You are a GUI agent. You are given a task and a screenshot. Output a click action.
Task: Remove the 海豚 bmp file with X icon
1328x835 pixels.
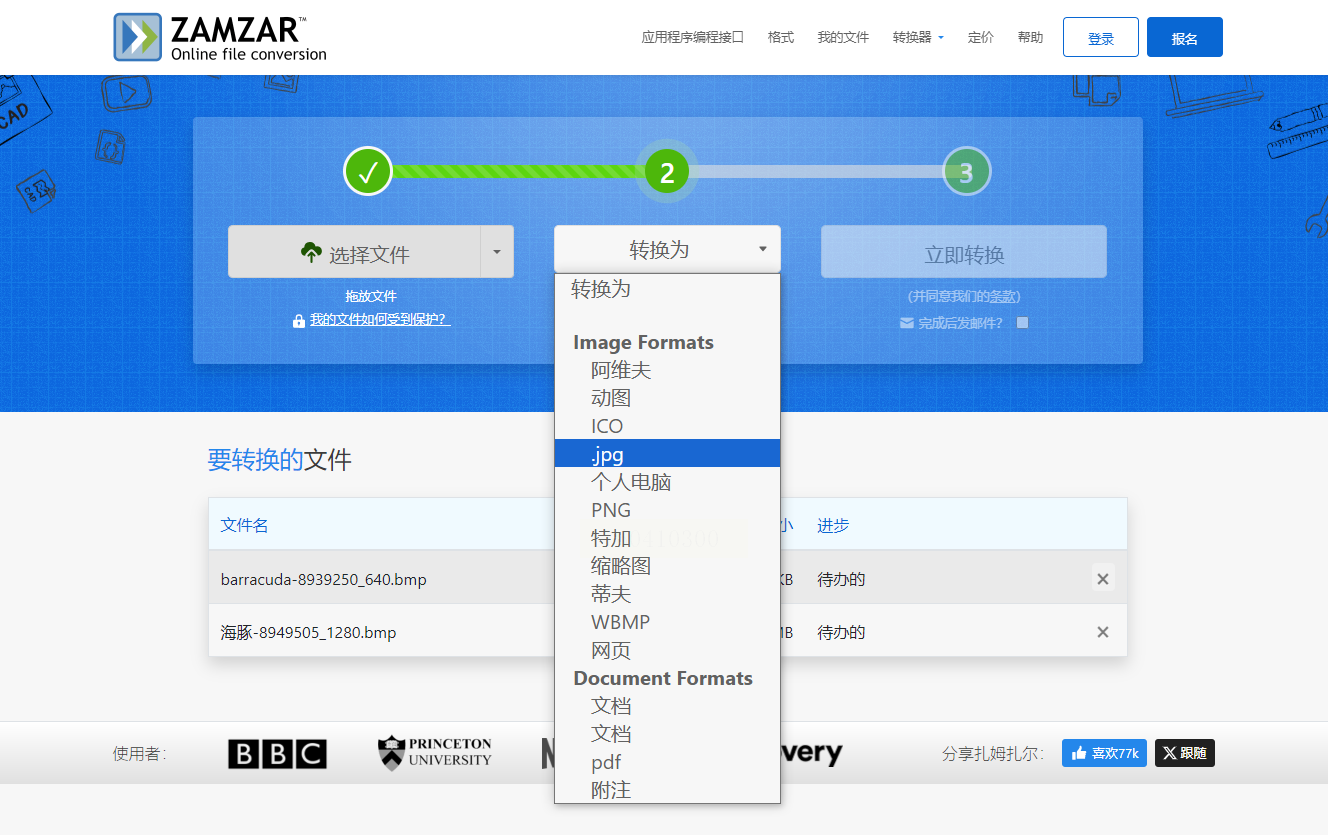1103,632
